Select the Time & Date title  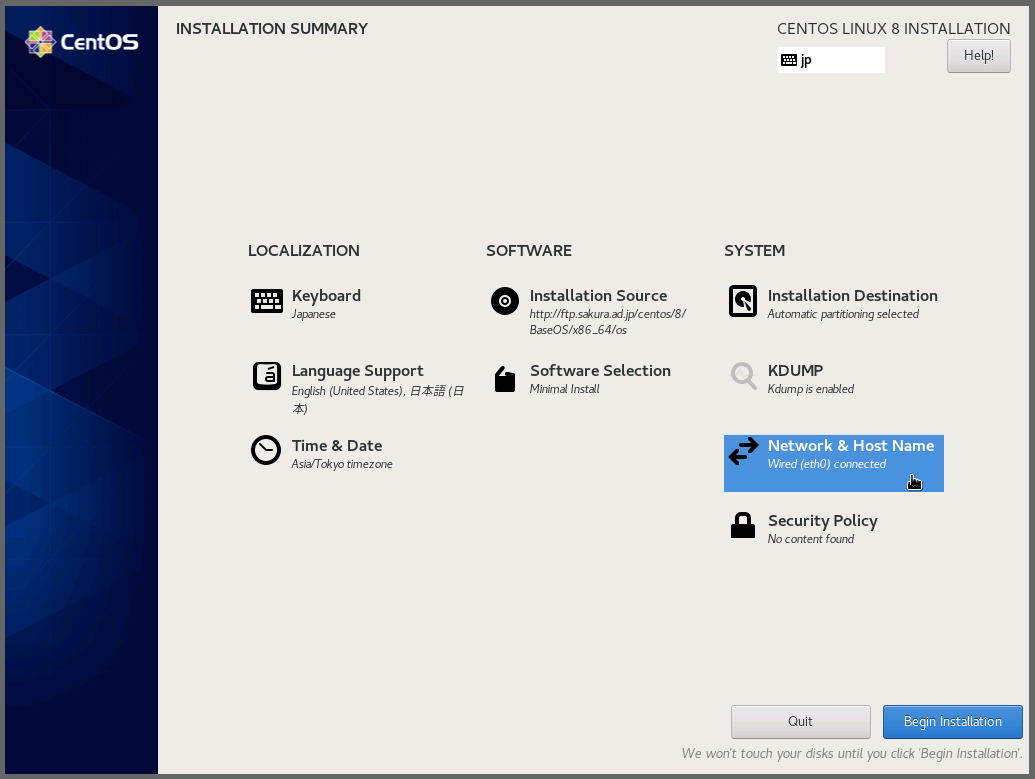coord(337,446)
